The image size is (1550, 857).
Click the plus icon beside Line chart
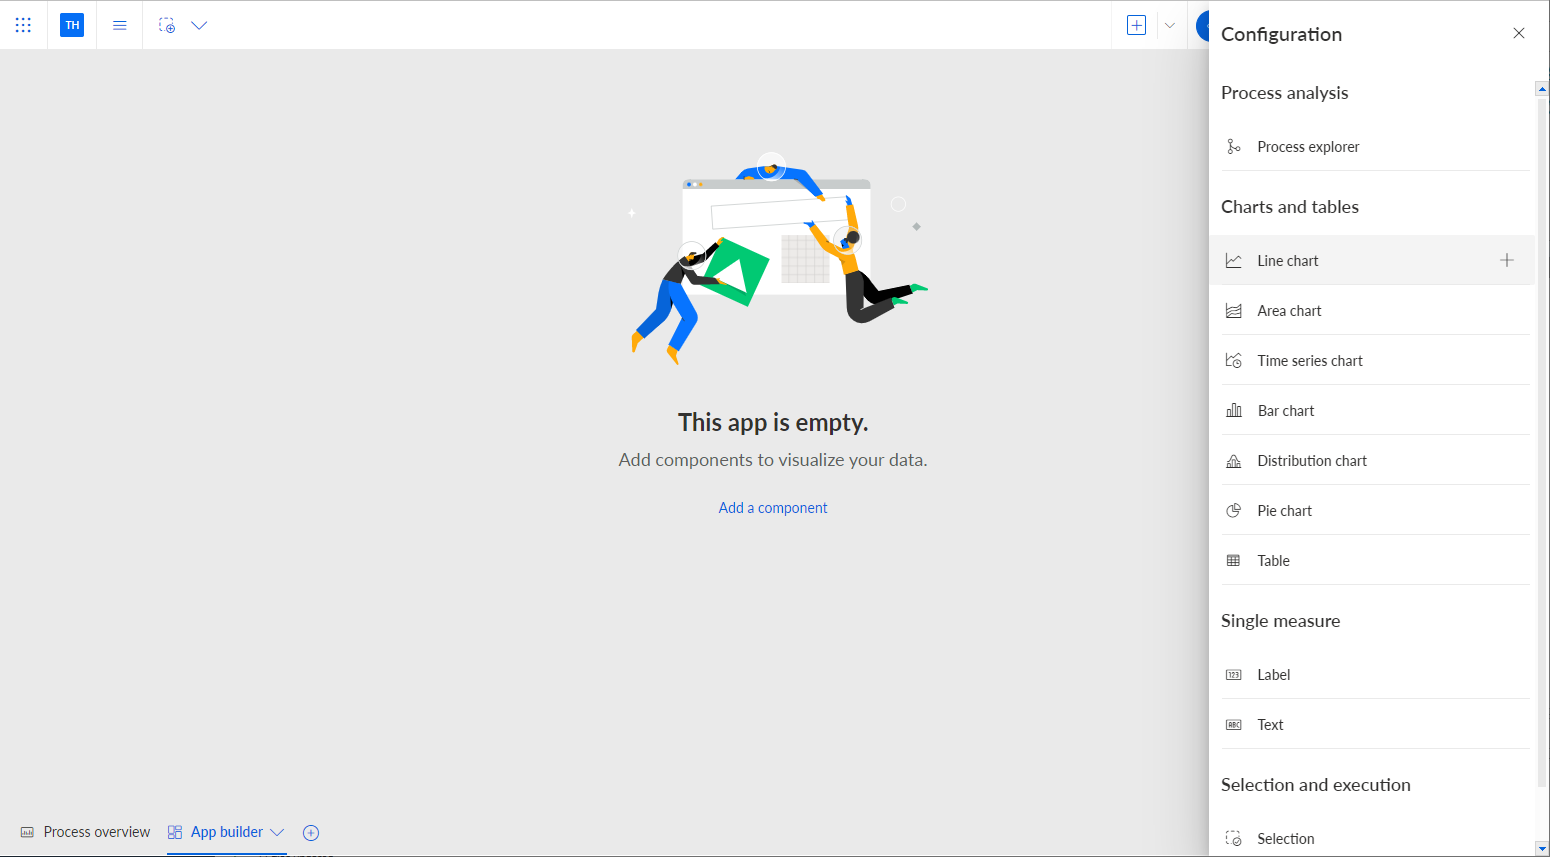(1507, 260)
